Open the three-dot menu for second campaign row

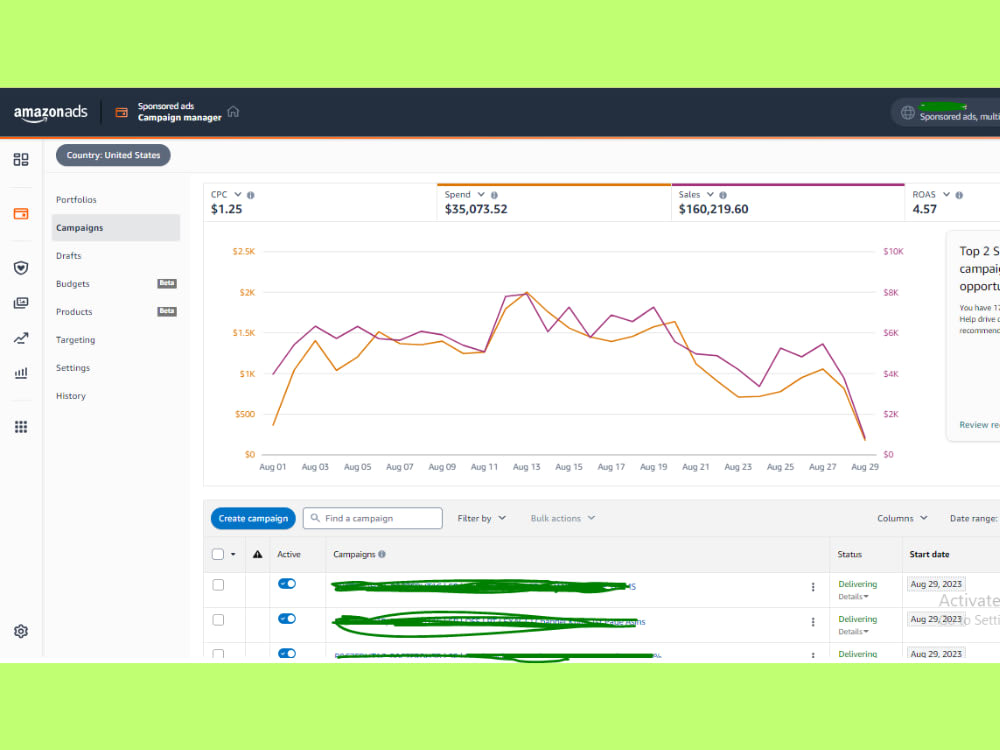coord(813,622)
